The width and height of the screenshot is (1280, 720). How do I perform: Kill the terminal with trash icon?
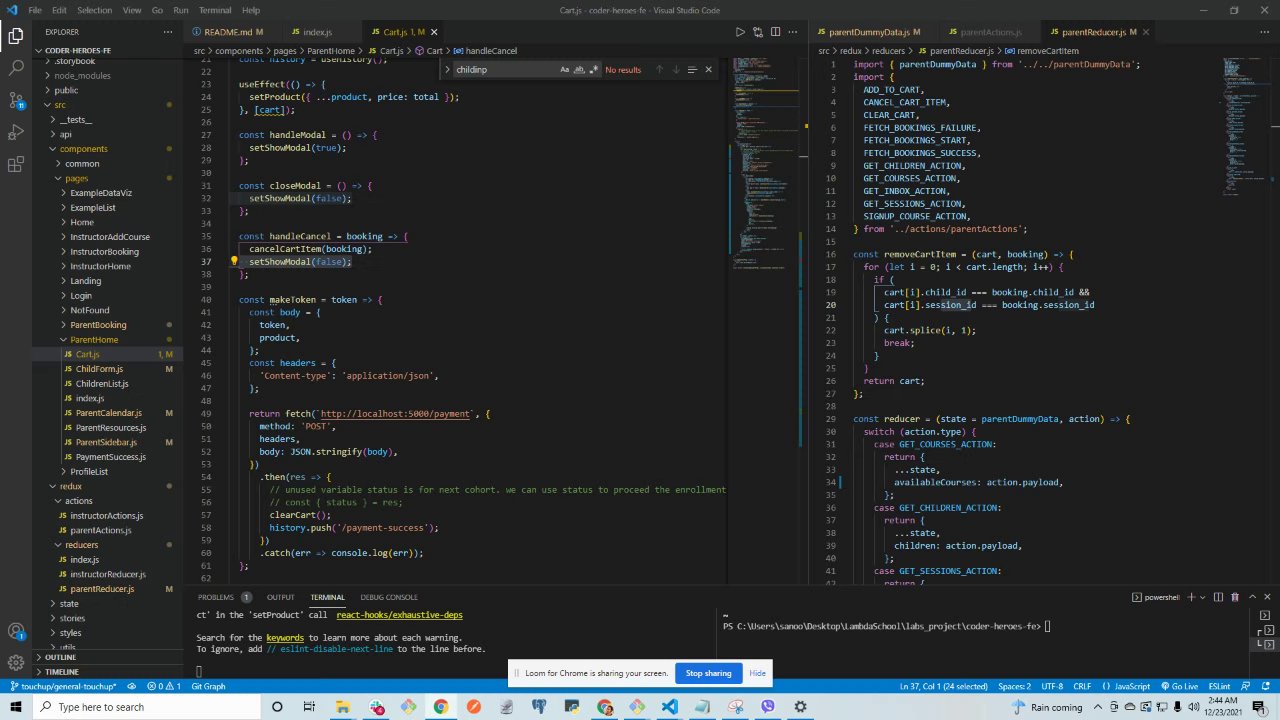[1234, 597]
